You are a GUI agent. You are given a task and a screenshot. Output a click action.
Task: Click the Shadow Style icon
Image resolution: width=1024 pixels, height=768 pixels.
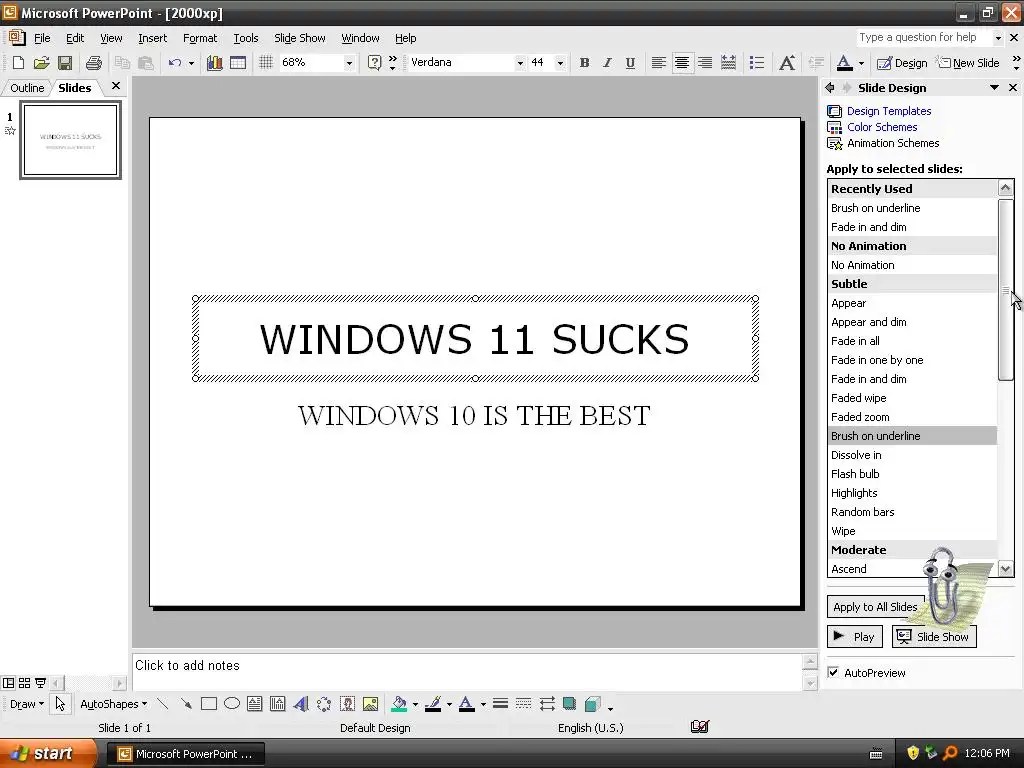tap(569, 704)
